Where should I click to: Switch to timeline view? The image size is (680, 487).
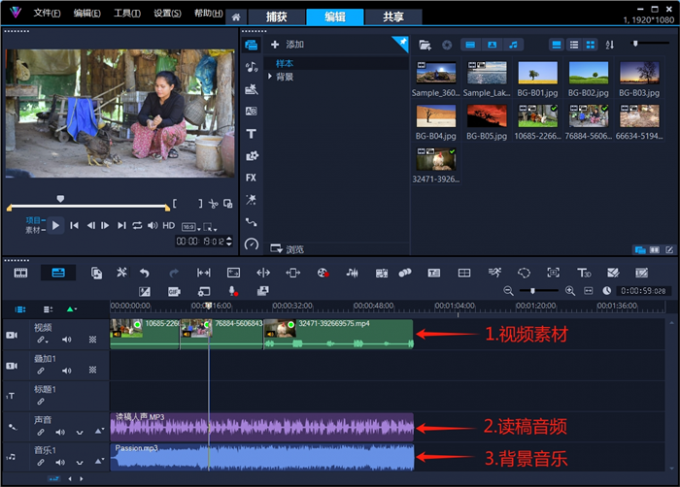click(x=58, y=273)
